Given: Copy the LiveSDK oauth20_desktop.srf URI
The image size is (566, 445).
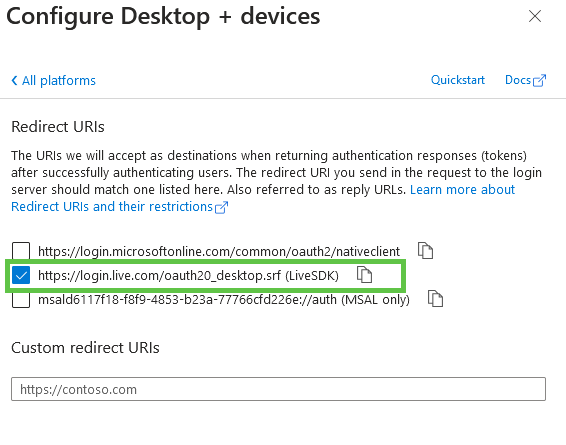Looking at the screenshot, I should [x=364, y=275].
